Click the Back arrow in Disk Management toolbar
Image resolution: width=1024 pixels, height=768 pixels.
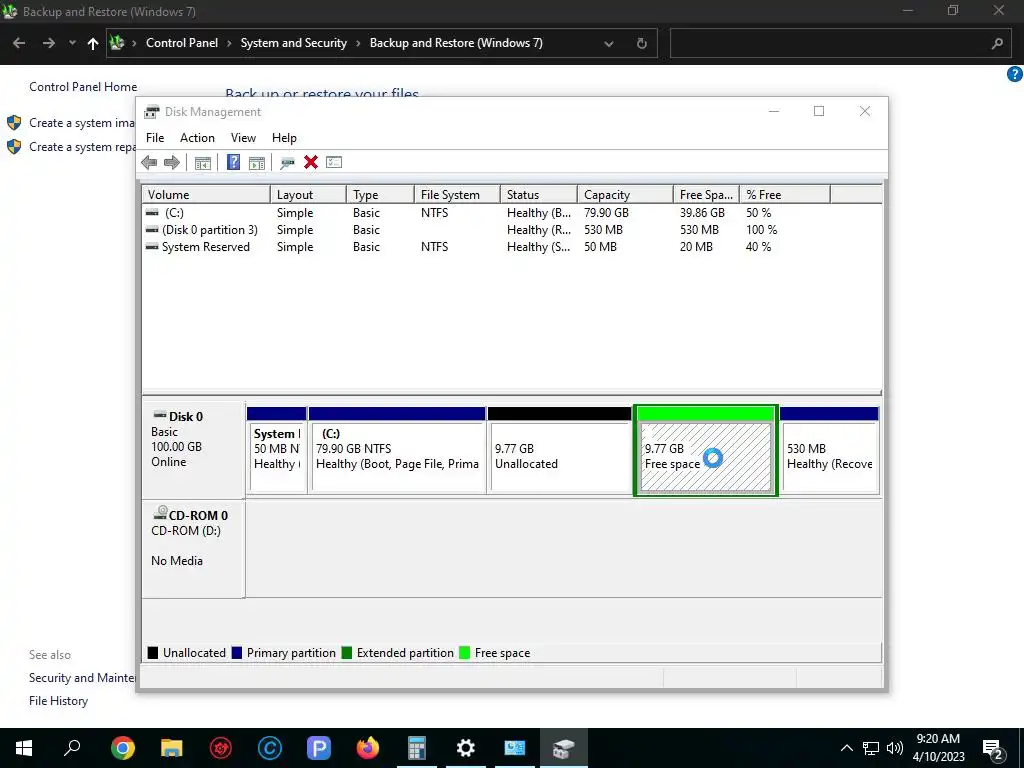(149, 163)
